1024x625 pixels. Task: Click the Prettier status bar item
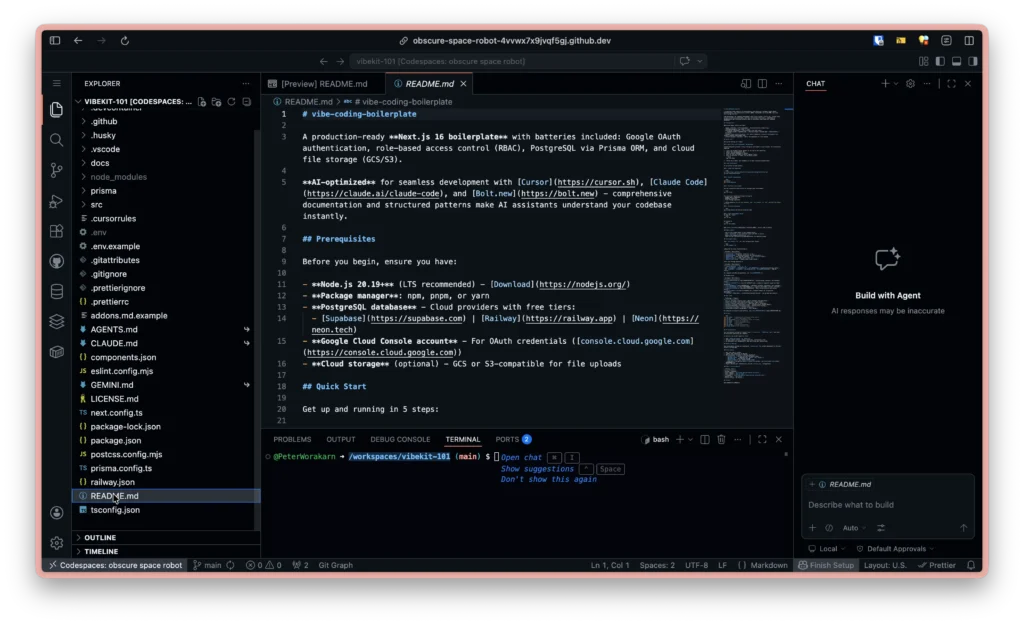(936, 566)
